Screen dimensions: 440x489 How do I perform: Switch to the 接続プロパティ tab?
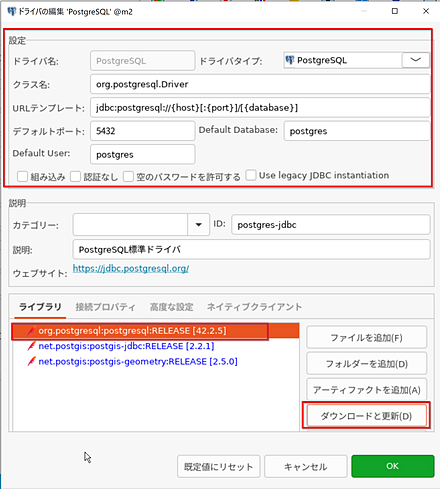105,307
